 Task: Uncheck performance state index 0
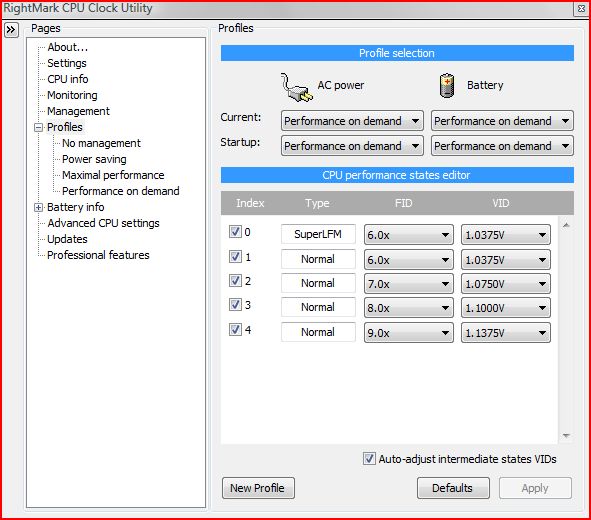point(235,231)
